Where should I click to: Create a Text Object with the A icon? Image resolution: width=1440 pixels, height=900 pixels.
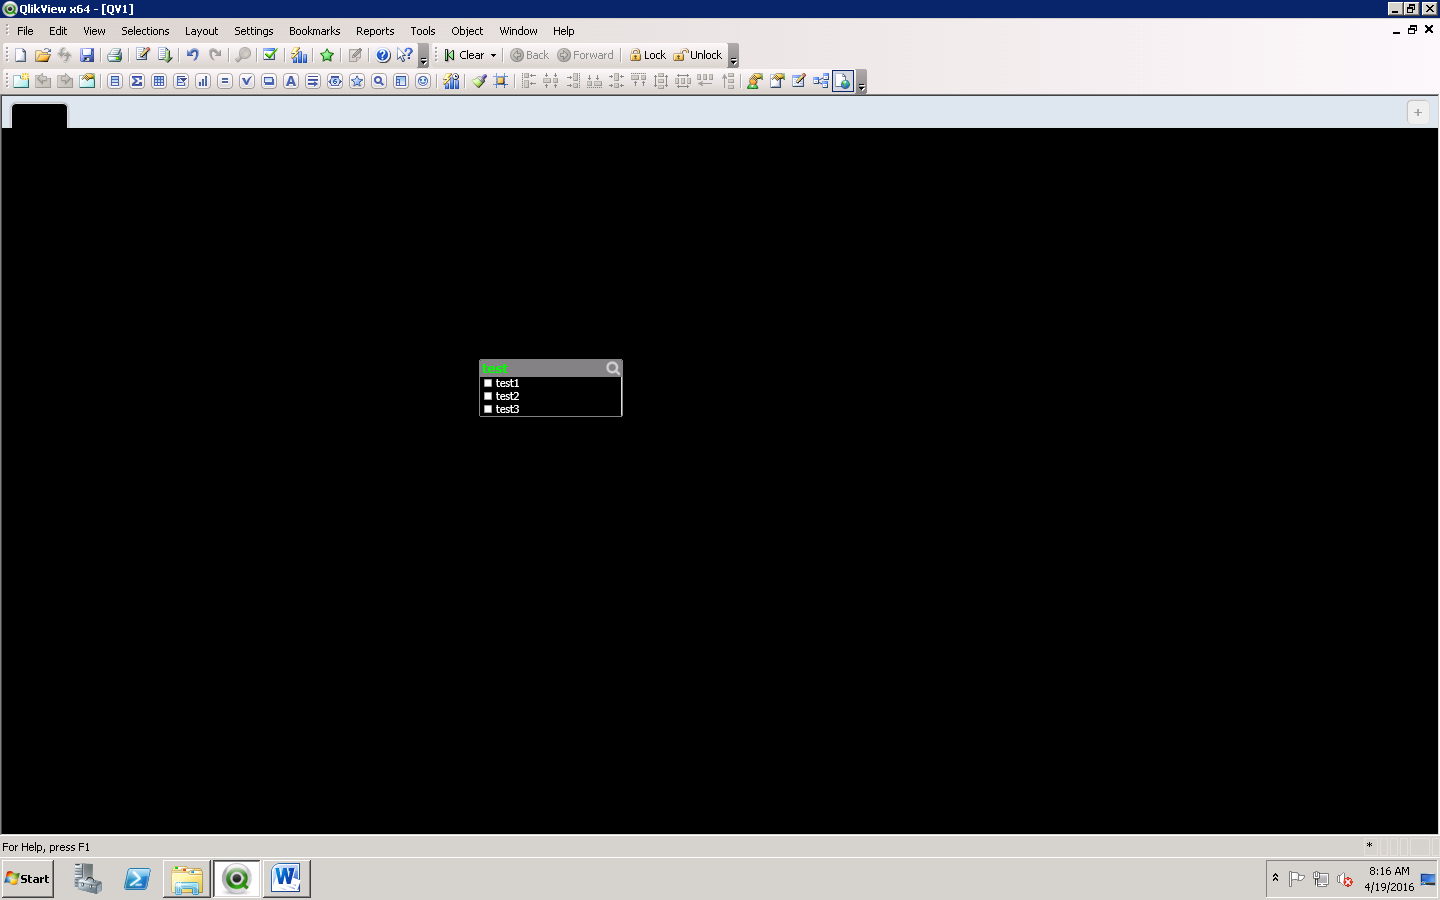pyautogui.click(x=291, y=81)
